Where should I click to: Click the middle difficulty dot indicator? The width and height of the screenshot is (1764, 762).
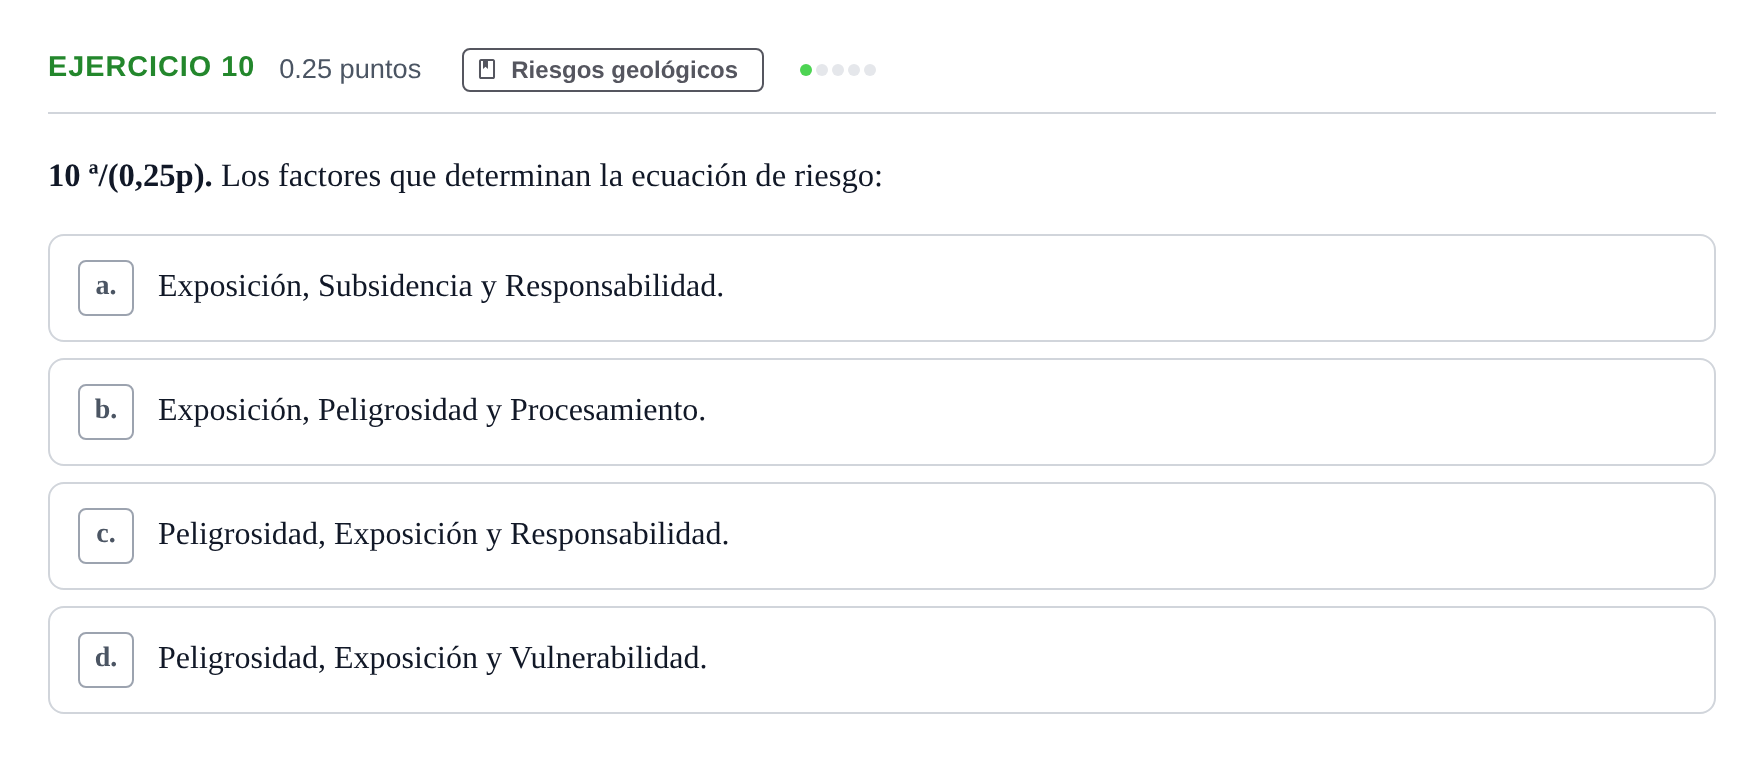pos(838,70)
